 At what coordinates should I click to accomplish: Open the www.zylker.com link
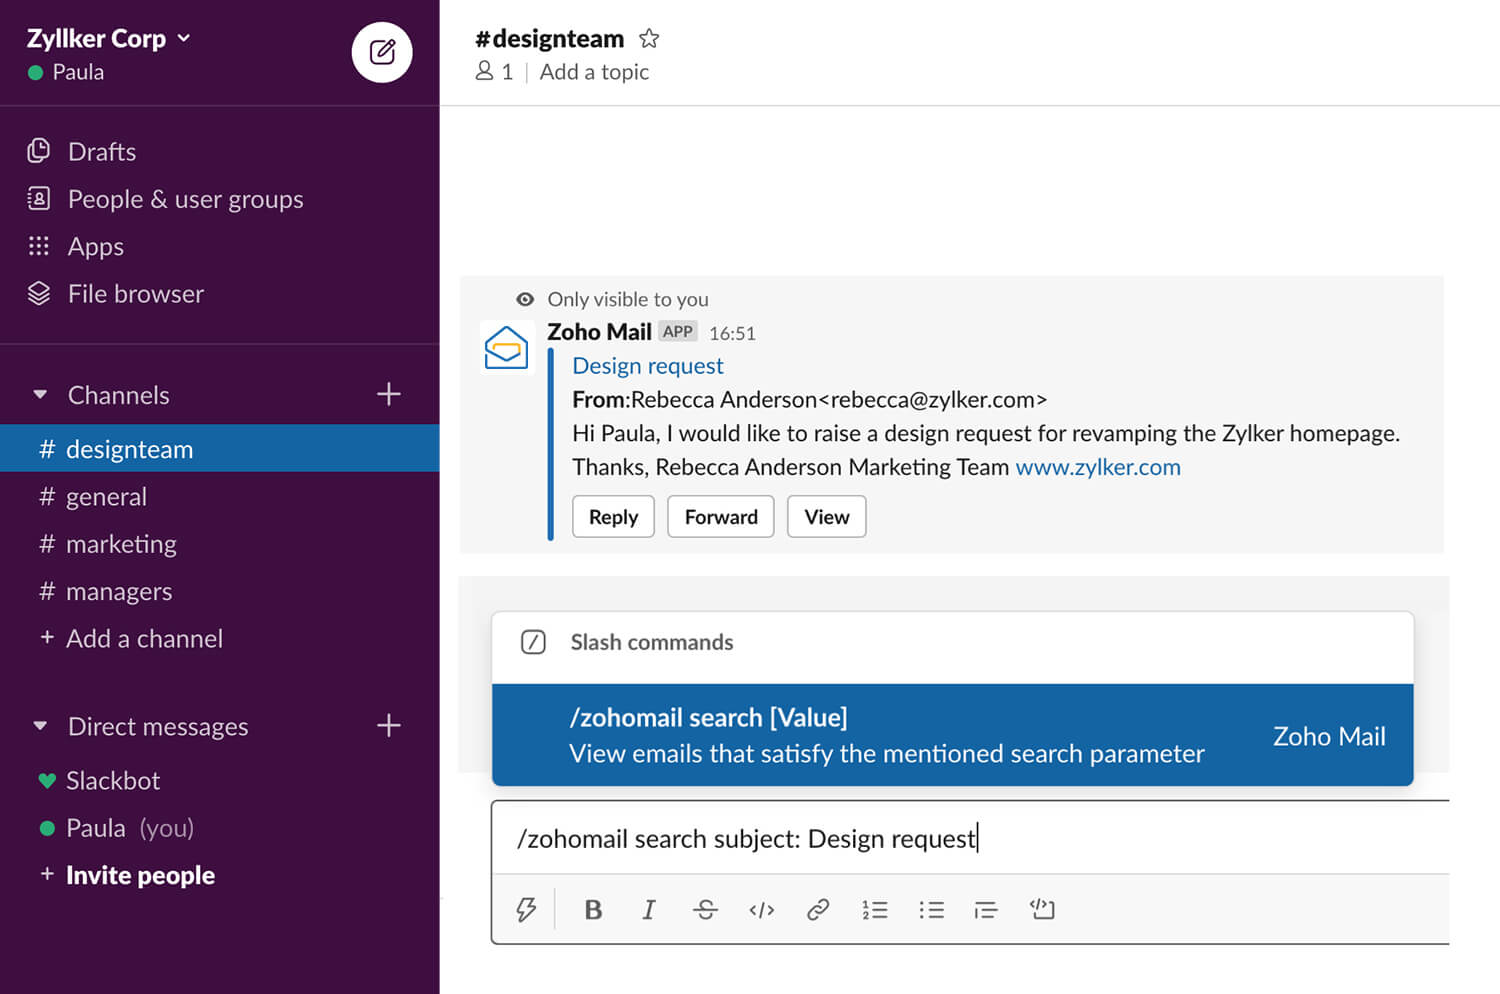pos(1097,467)
